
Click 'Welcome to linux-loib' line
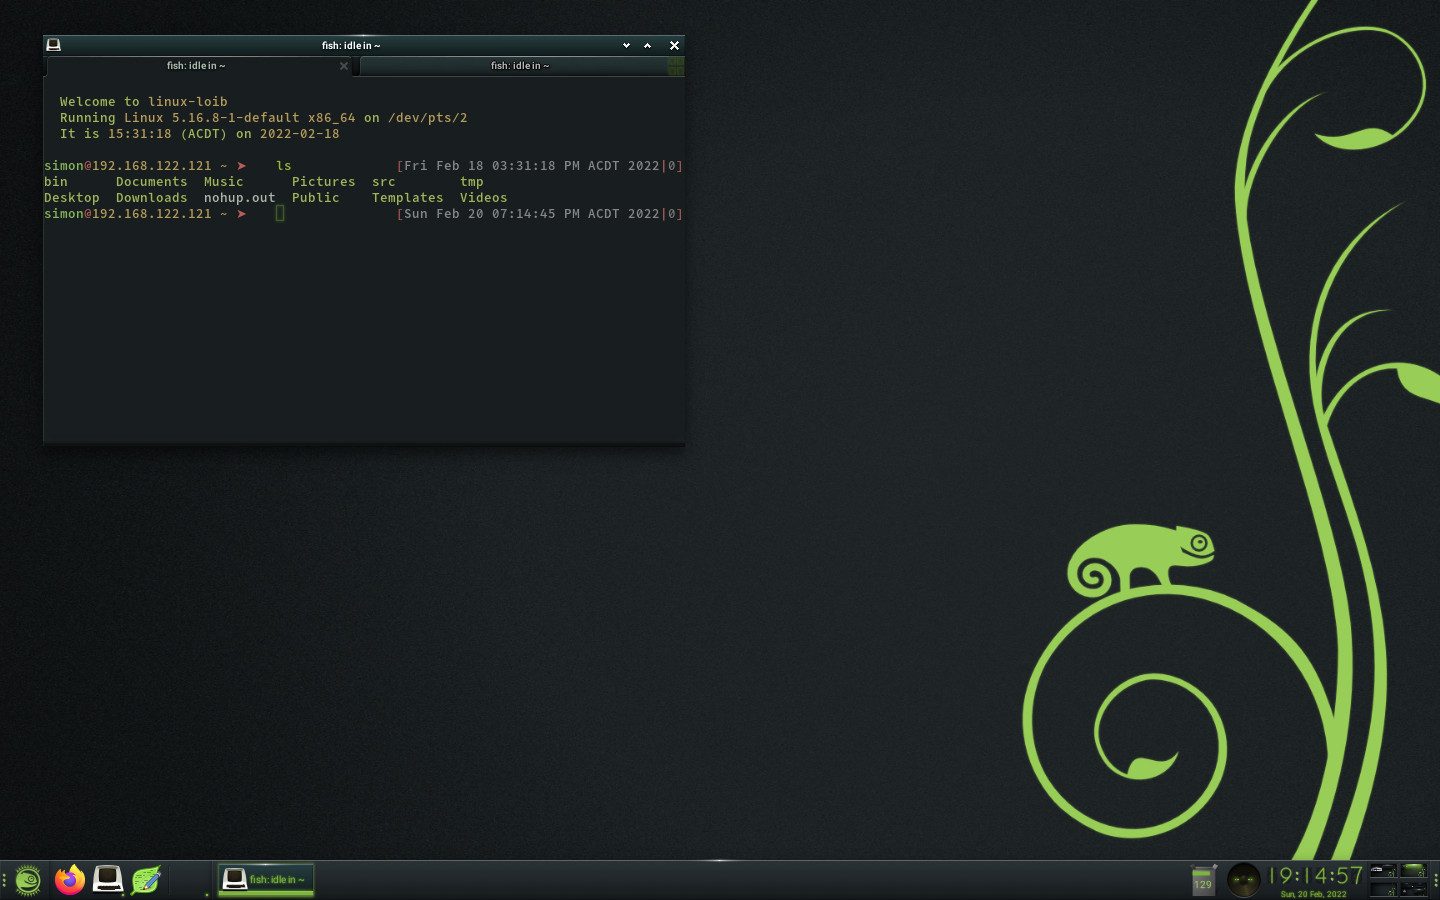pos(144,102)
